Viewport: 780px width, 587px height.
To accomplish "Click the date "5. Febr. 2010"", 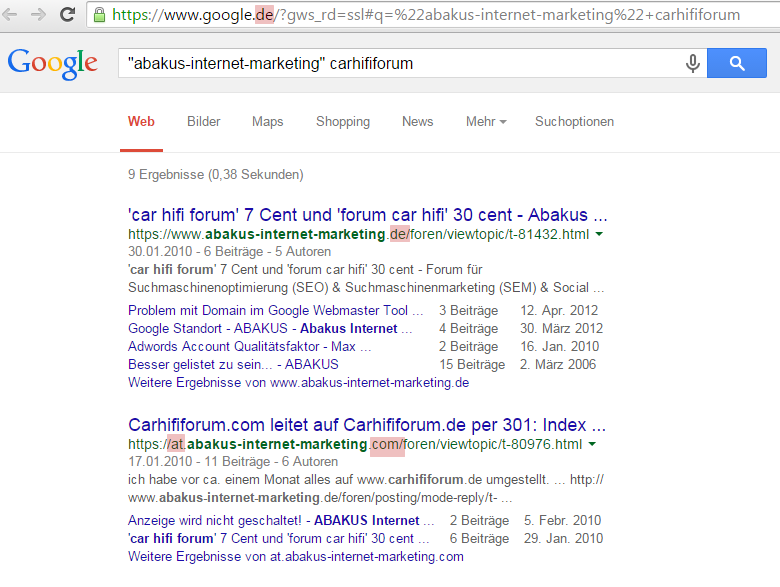I will click(x=562, y=520).
